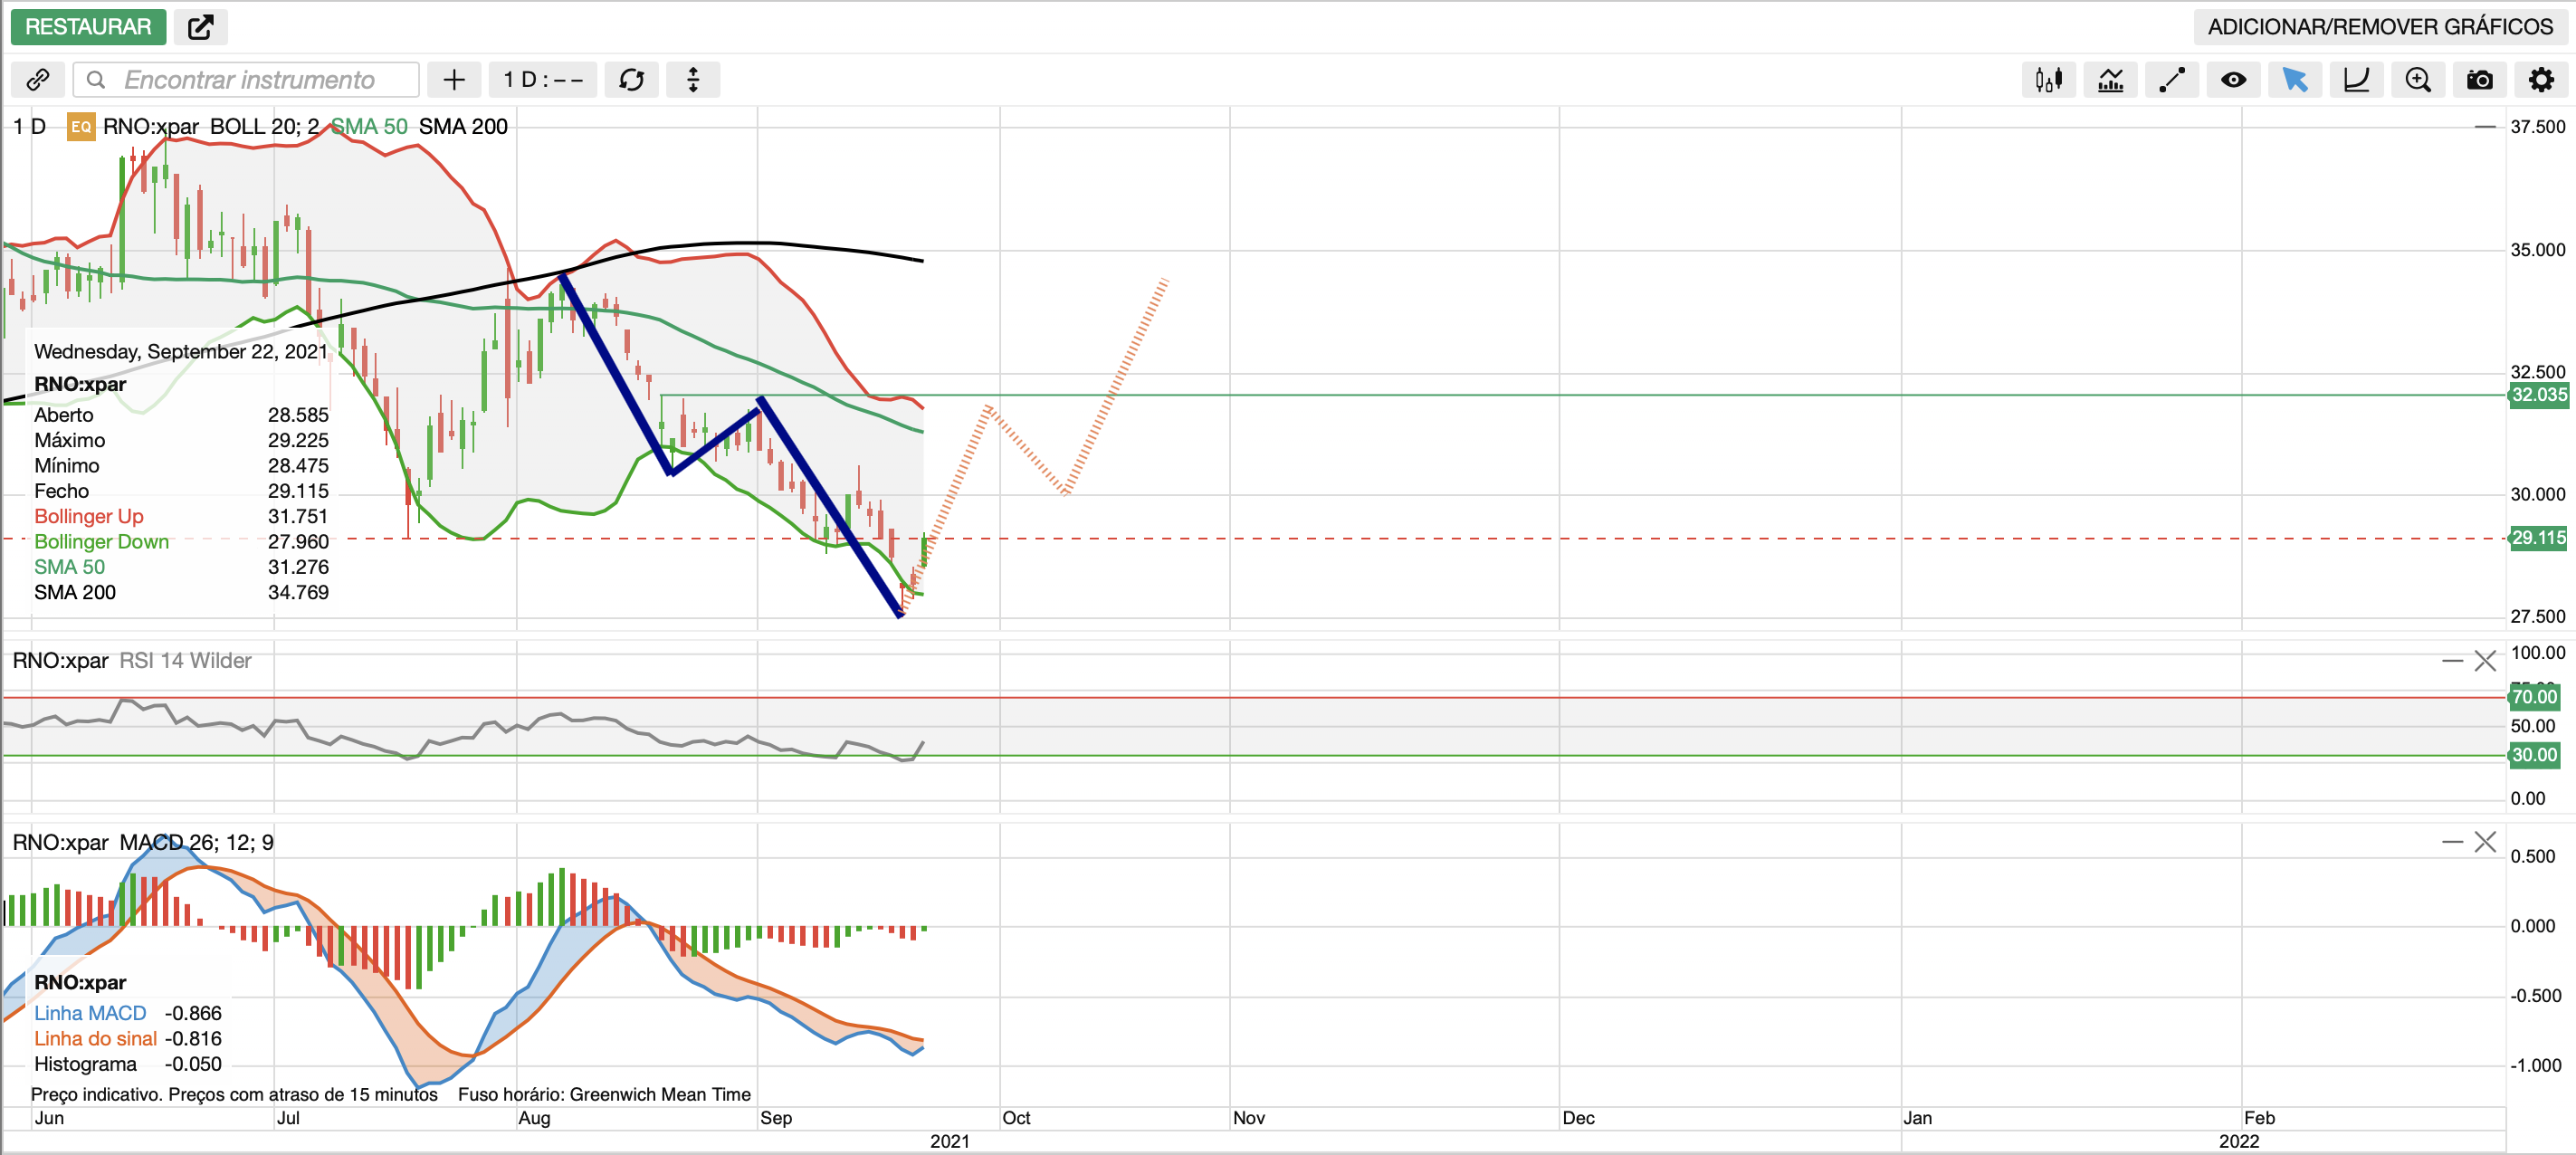Open the indicators and studies menu

[x=2110, y=80]
